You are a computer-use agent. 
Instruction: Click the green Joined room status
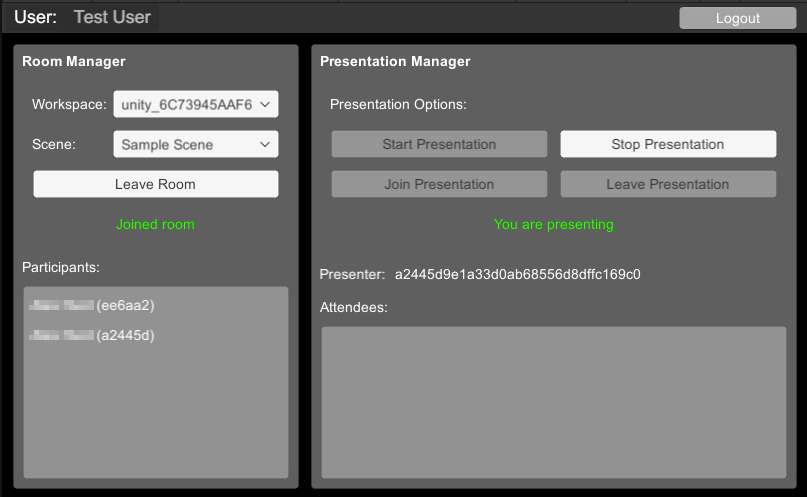coord(155,224)
